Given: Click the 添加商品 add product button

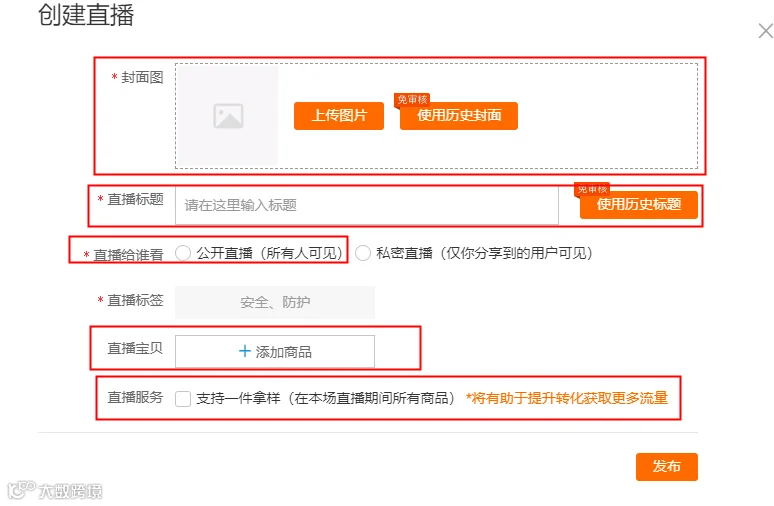Looking at the screenshot, I should (x=275, y=352).
